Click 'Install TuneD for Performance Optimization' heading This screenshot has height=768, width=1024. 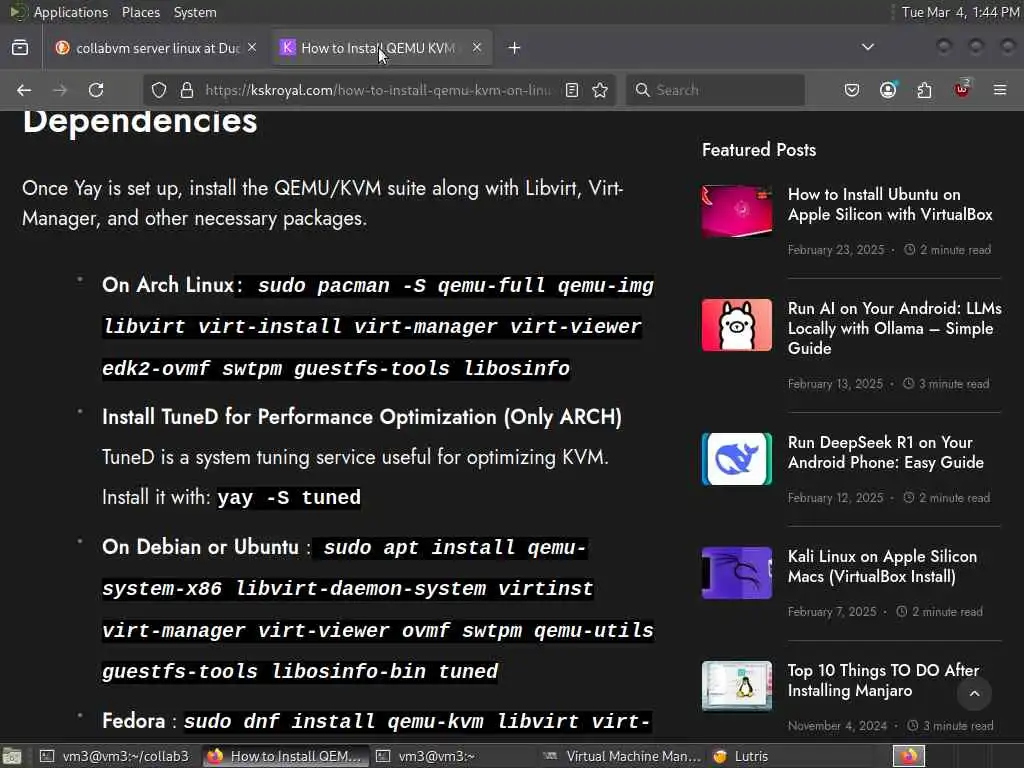[x=362, y=417]
